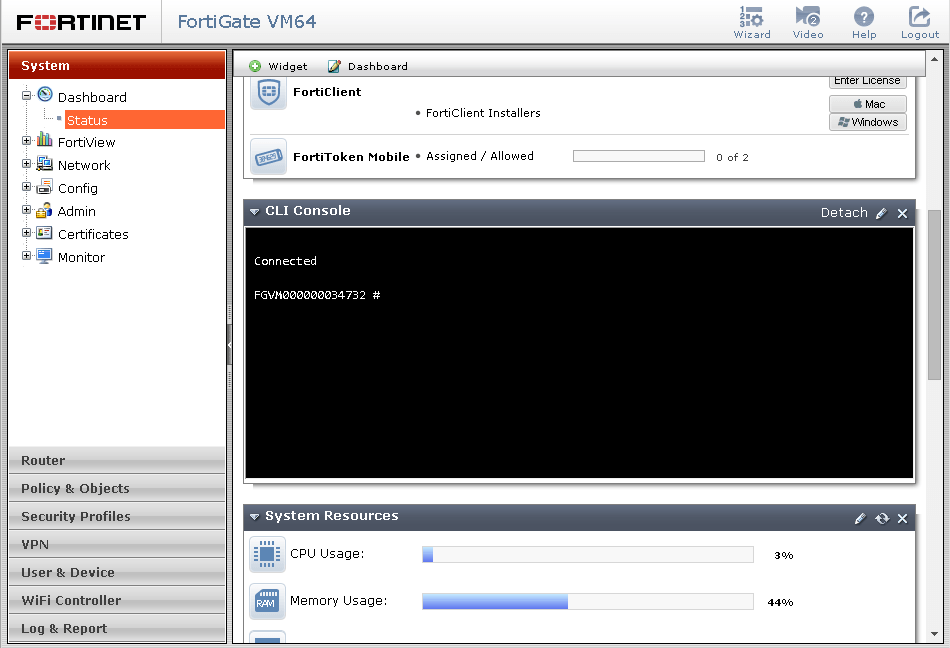950x648 pixels.
Task: Download the Windows FortiClient installer
Action: (x=867, y=121)
